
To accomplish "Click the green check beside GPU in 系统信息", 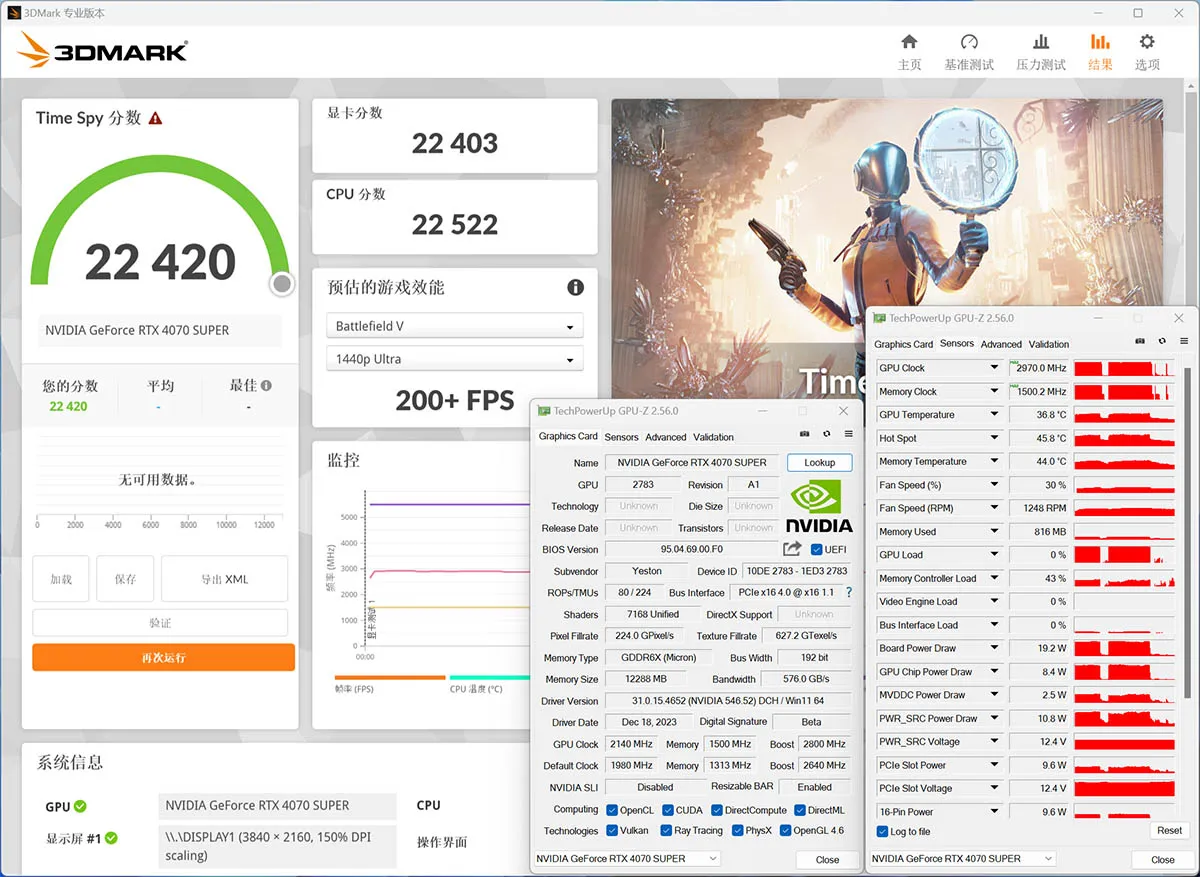I will tap(80, 806).
